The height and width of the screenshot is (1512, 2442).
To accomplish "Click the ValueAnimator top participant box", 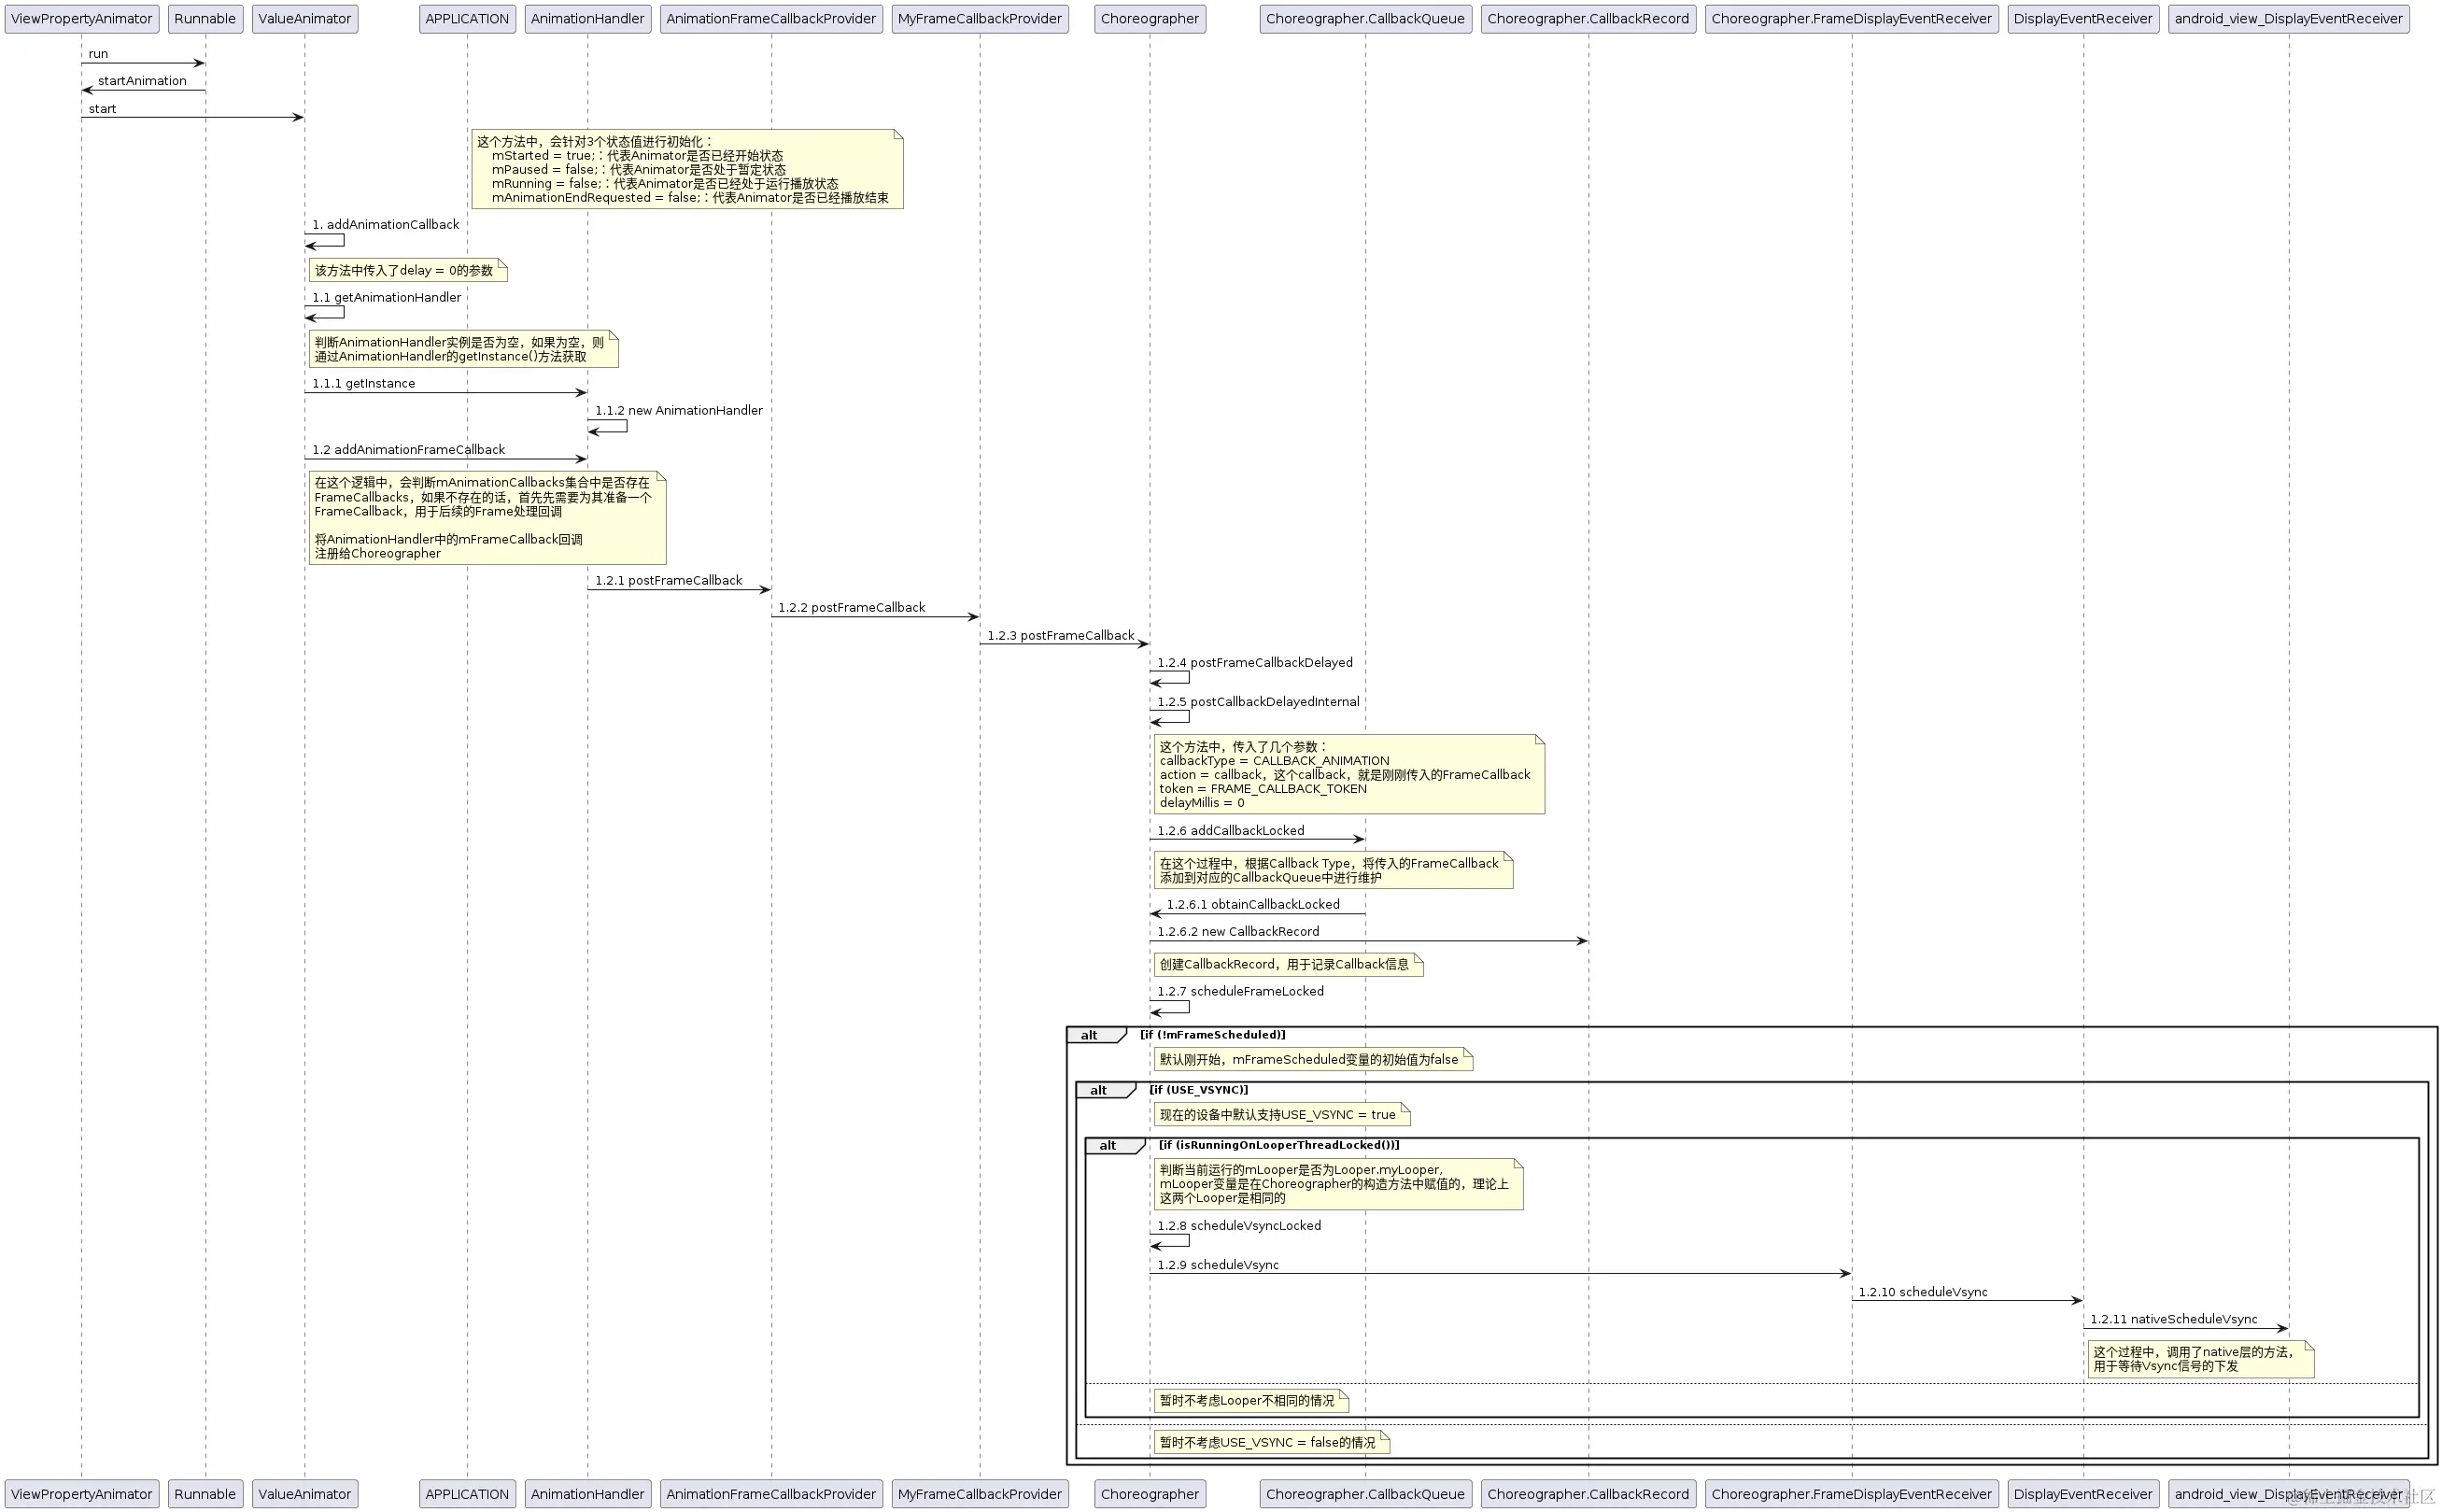I will pyautogui.click(x=304, y=19).
